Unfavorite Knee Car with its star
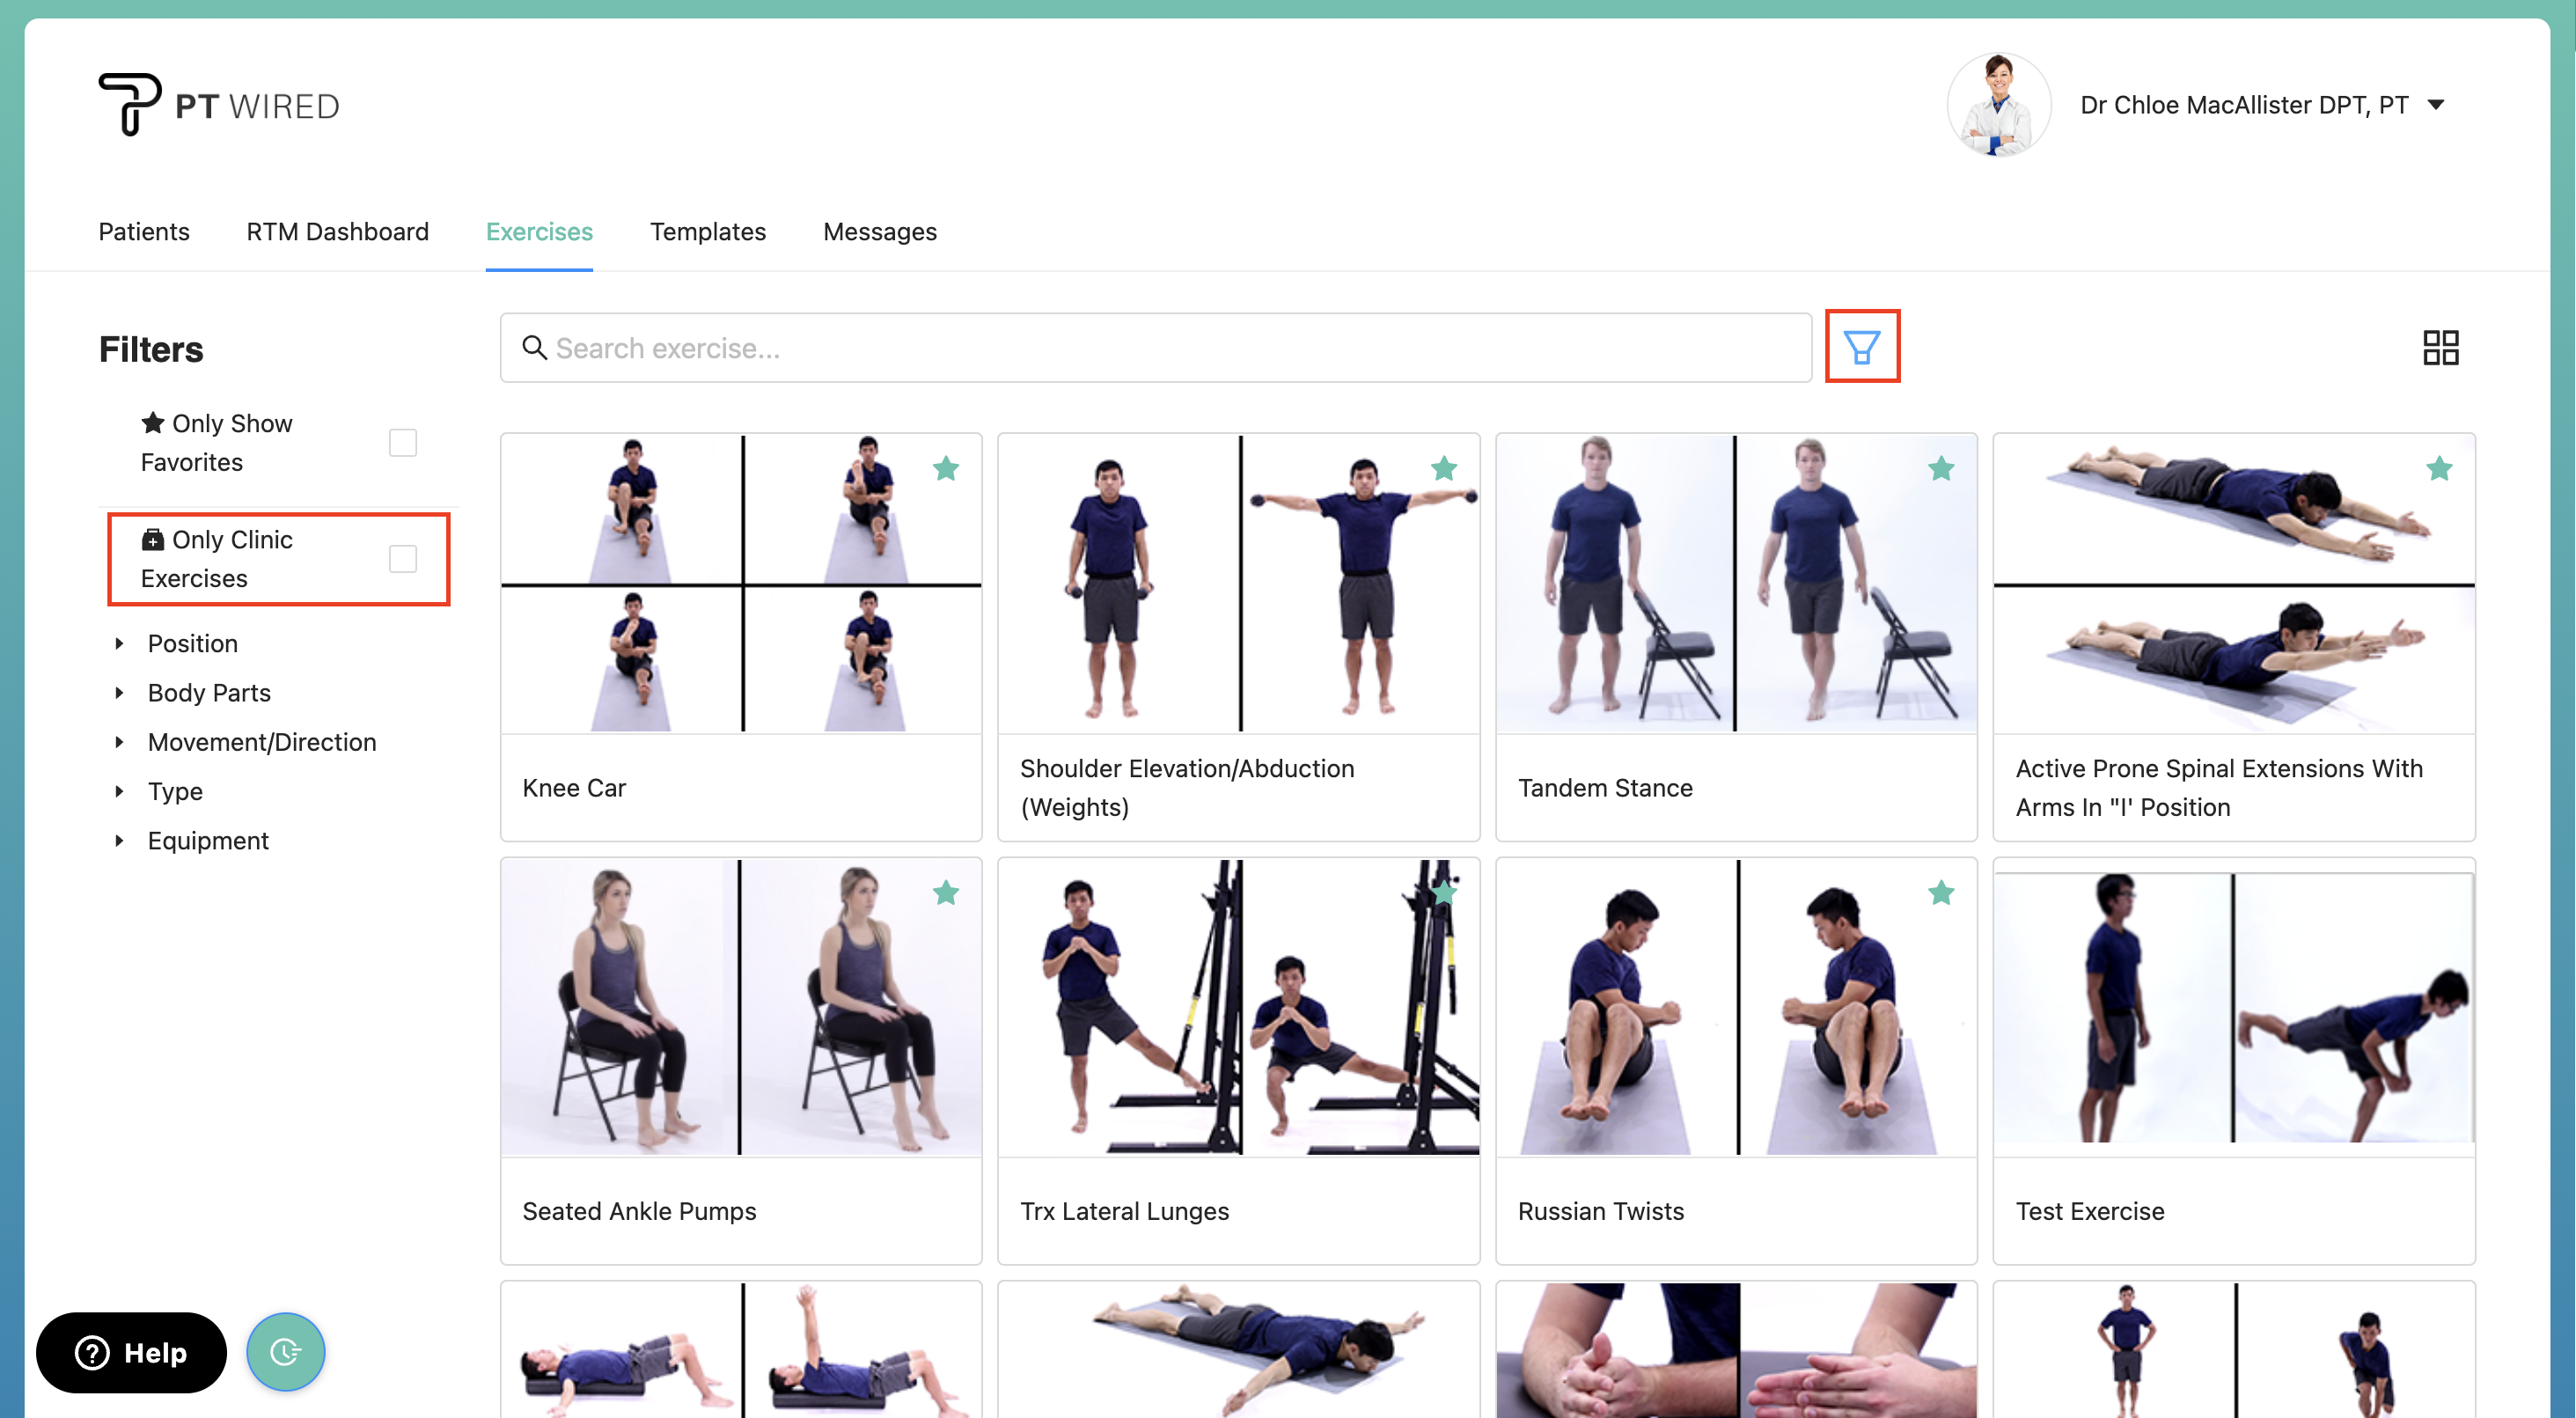Image resolution: width=2576 pixels, height=1418 pixels. (945, 468)
